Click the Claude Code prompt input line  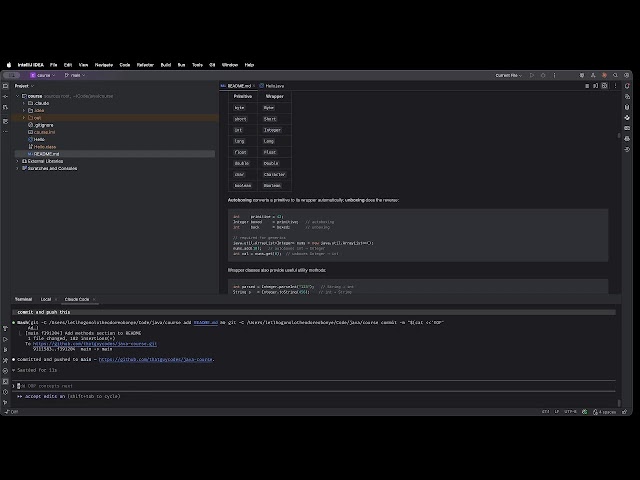[x=314, y=386]
